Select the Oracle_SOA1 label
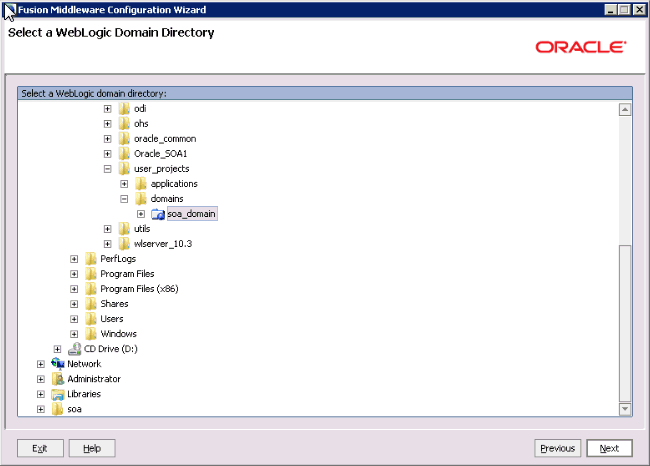The width and height of the screenshot is (650, 466). point(160,154)
